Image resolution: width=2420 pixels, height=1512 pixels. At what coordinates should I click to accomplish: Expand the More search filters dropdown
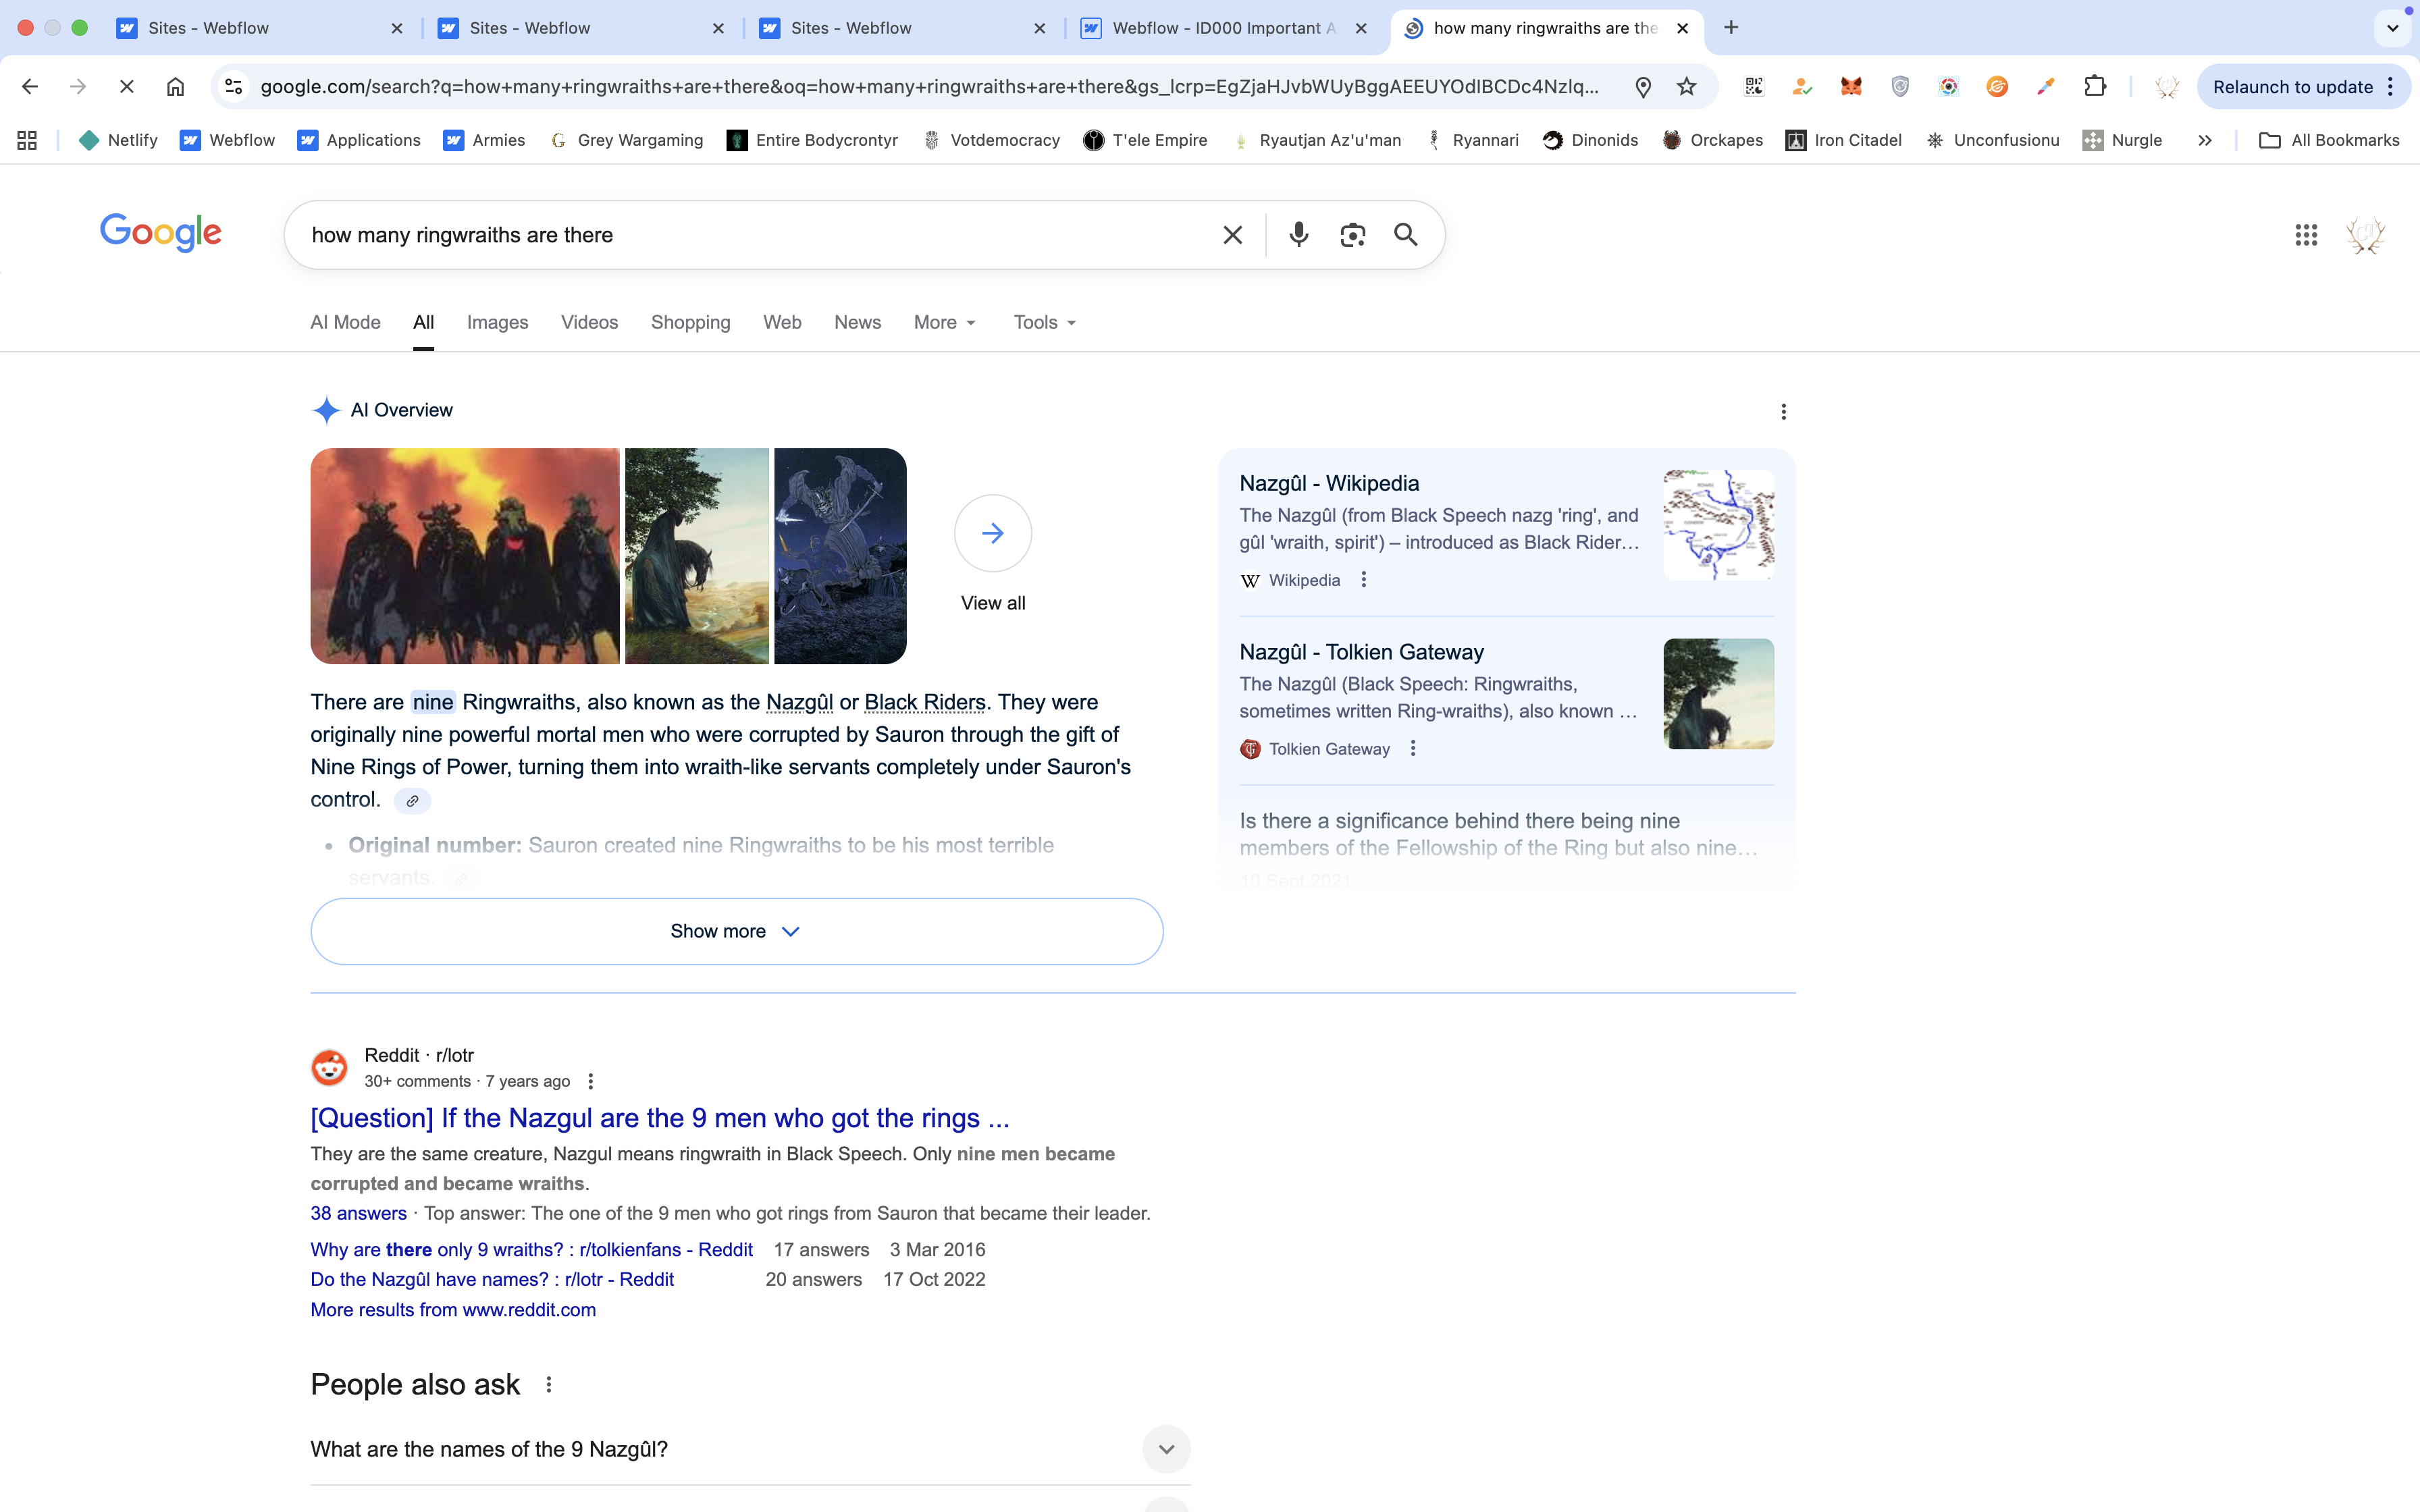click(944, 323)
